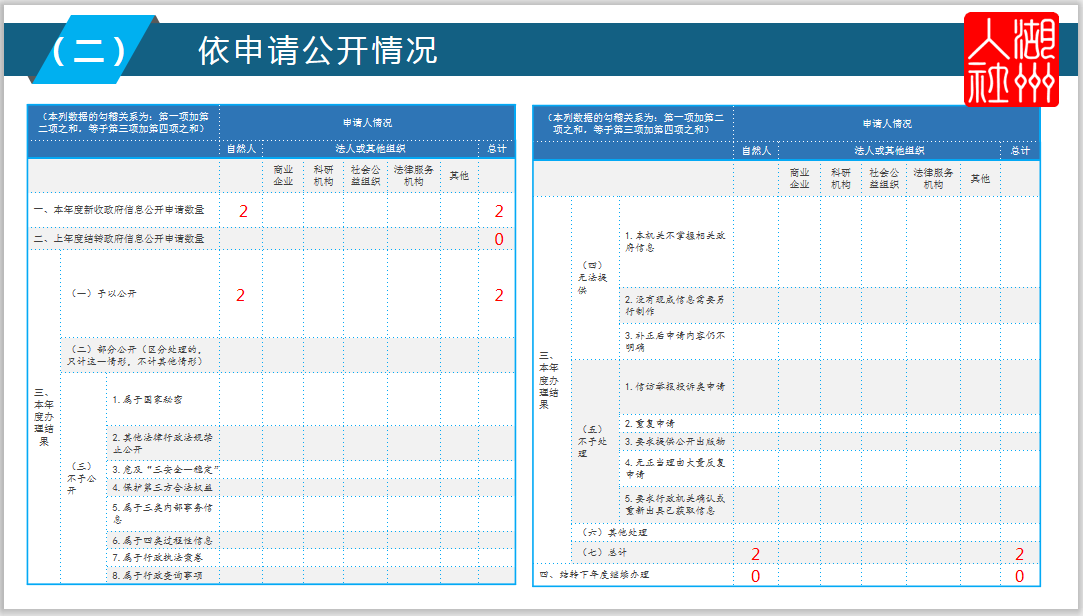Select 总计 value 2 in 予以公开 row
This screenshot has width=1083, height=616.
click(x=499, y=296)
